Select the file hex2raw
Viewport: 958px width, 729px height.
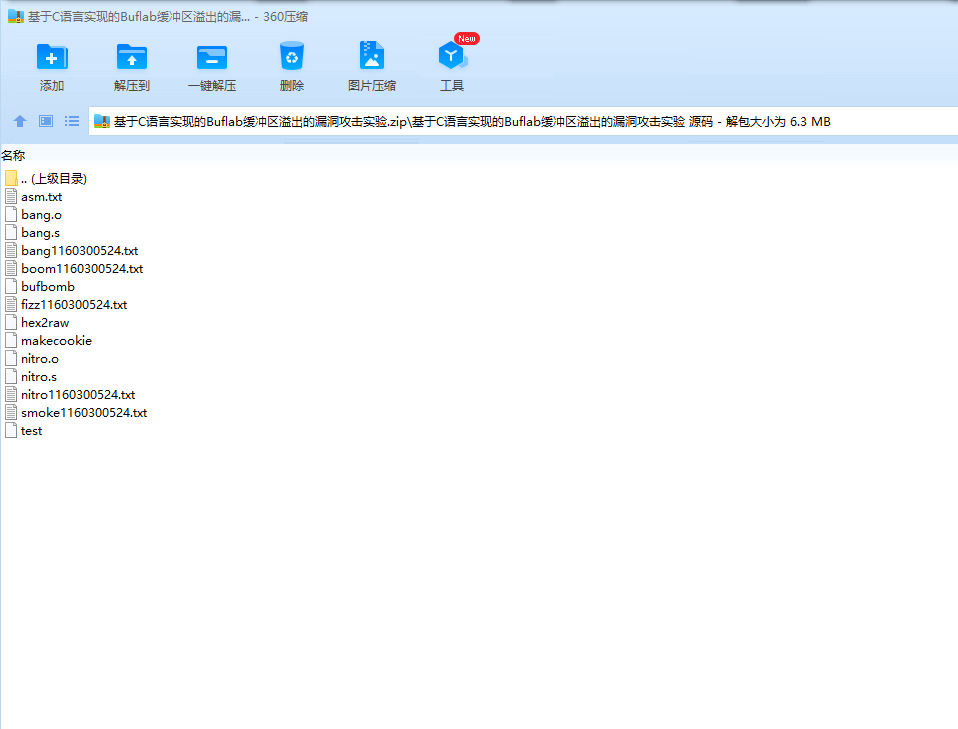tap(45, 323)
